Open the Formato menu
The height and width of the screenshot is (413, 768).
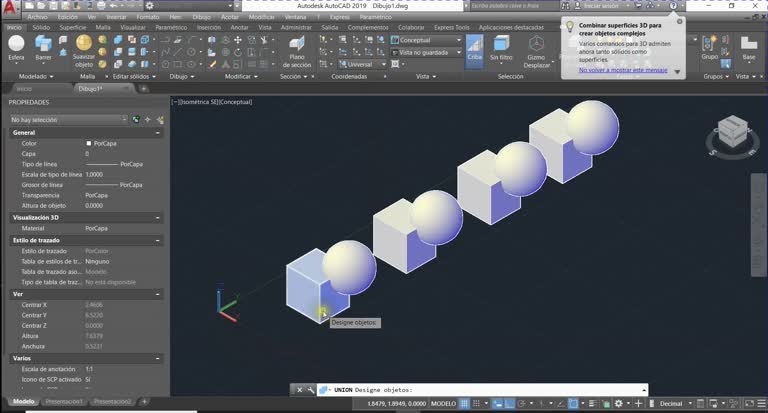pyautogui.click(x=147, y=17)
